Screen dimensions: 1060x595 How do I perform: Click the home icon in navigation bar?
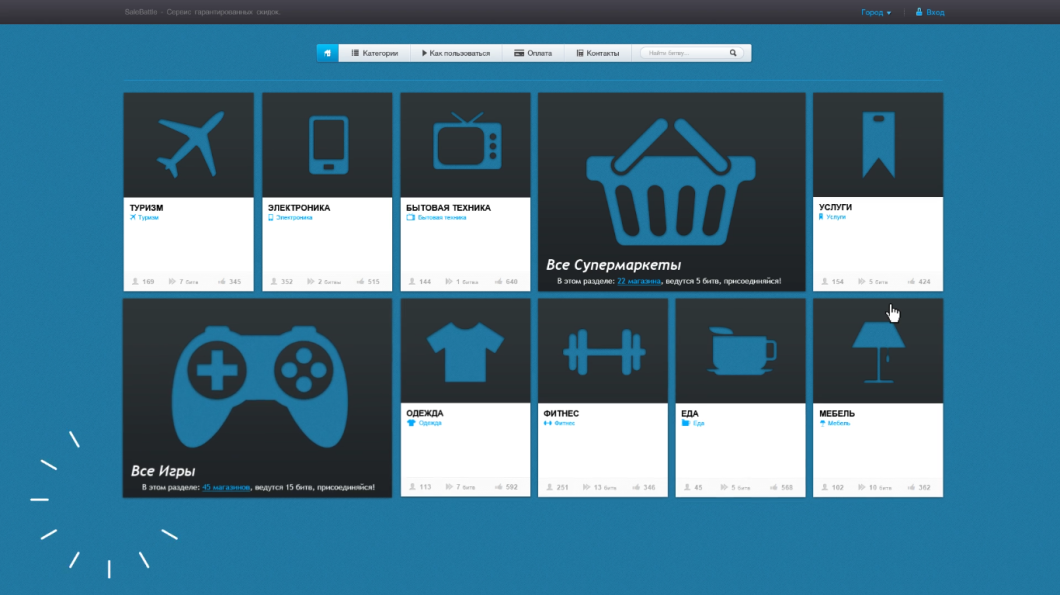click(x=327, y=53)
